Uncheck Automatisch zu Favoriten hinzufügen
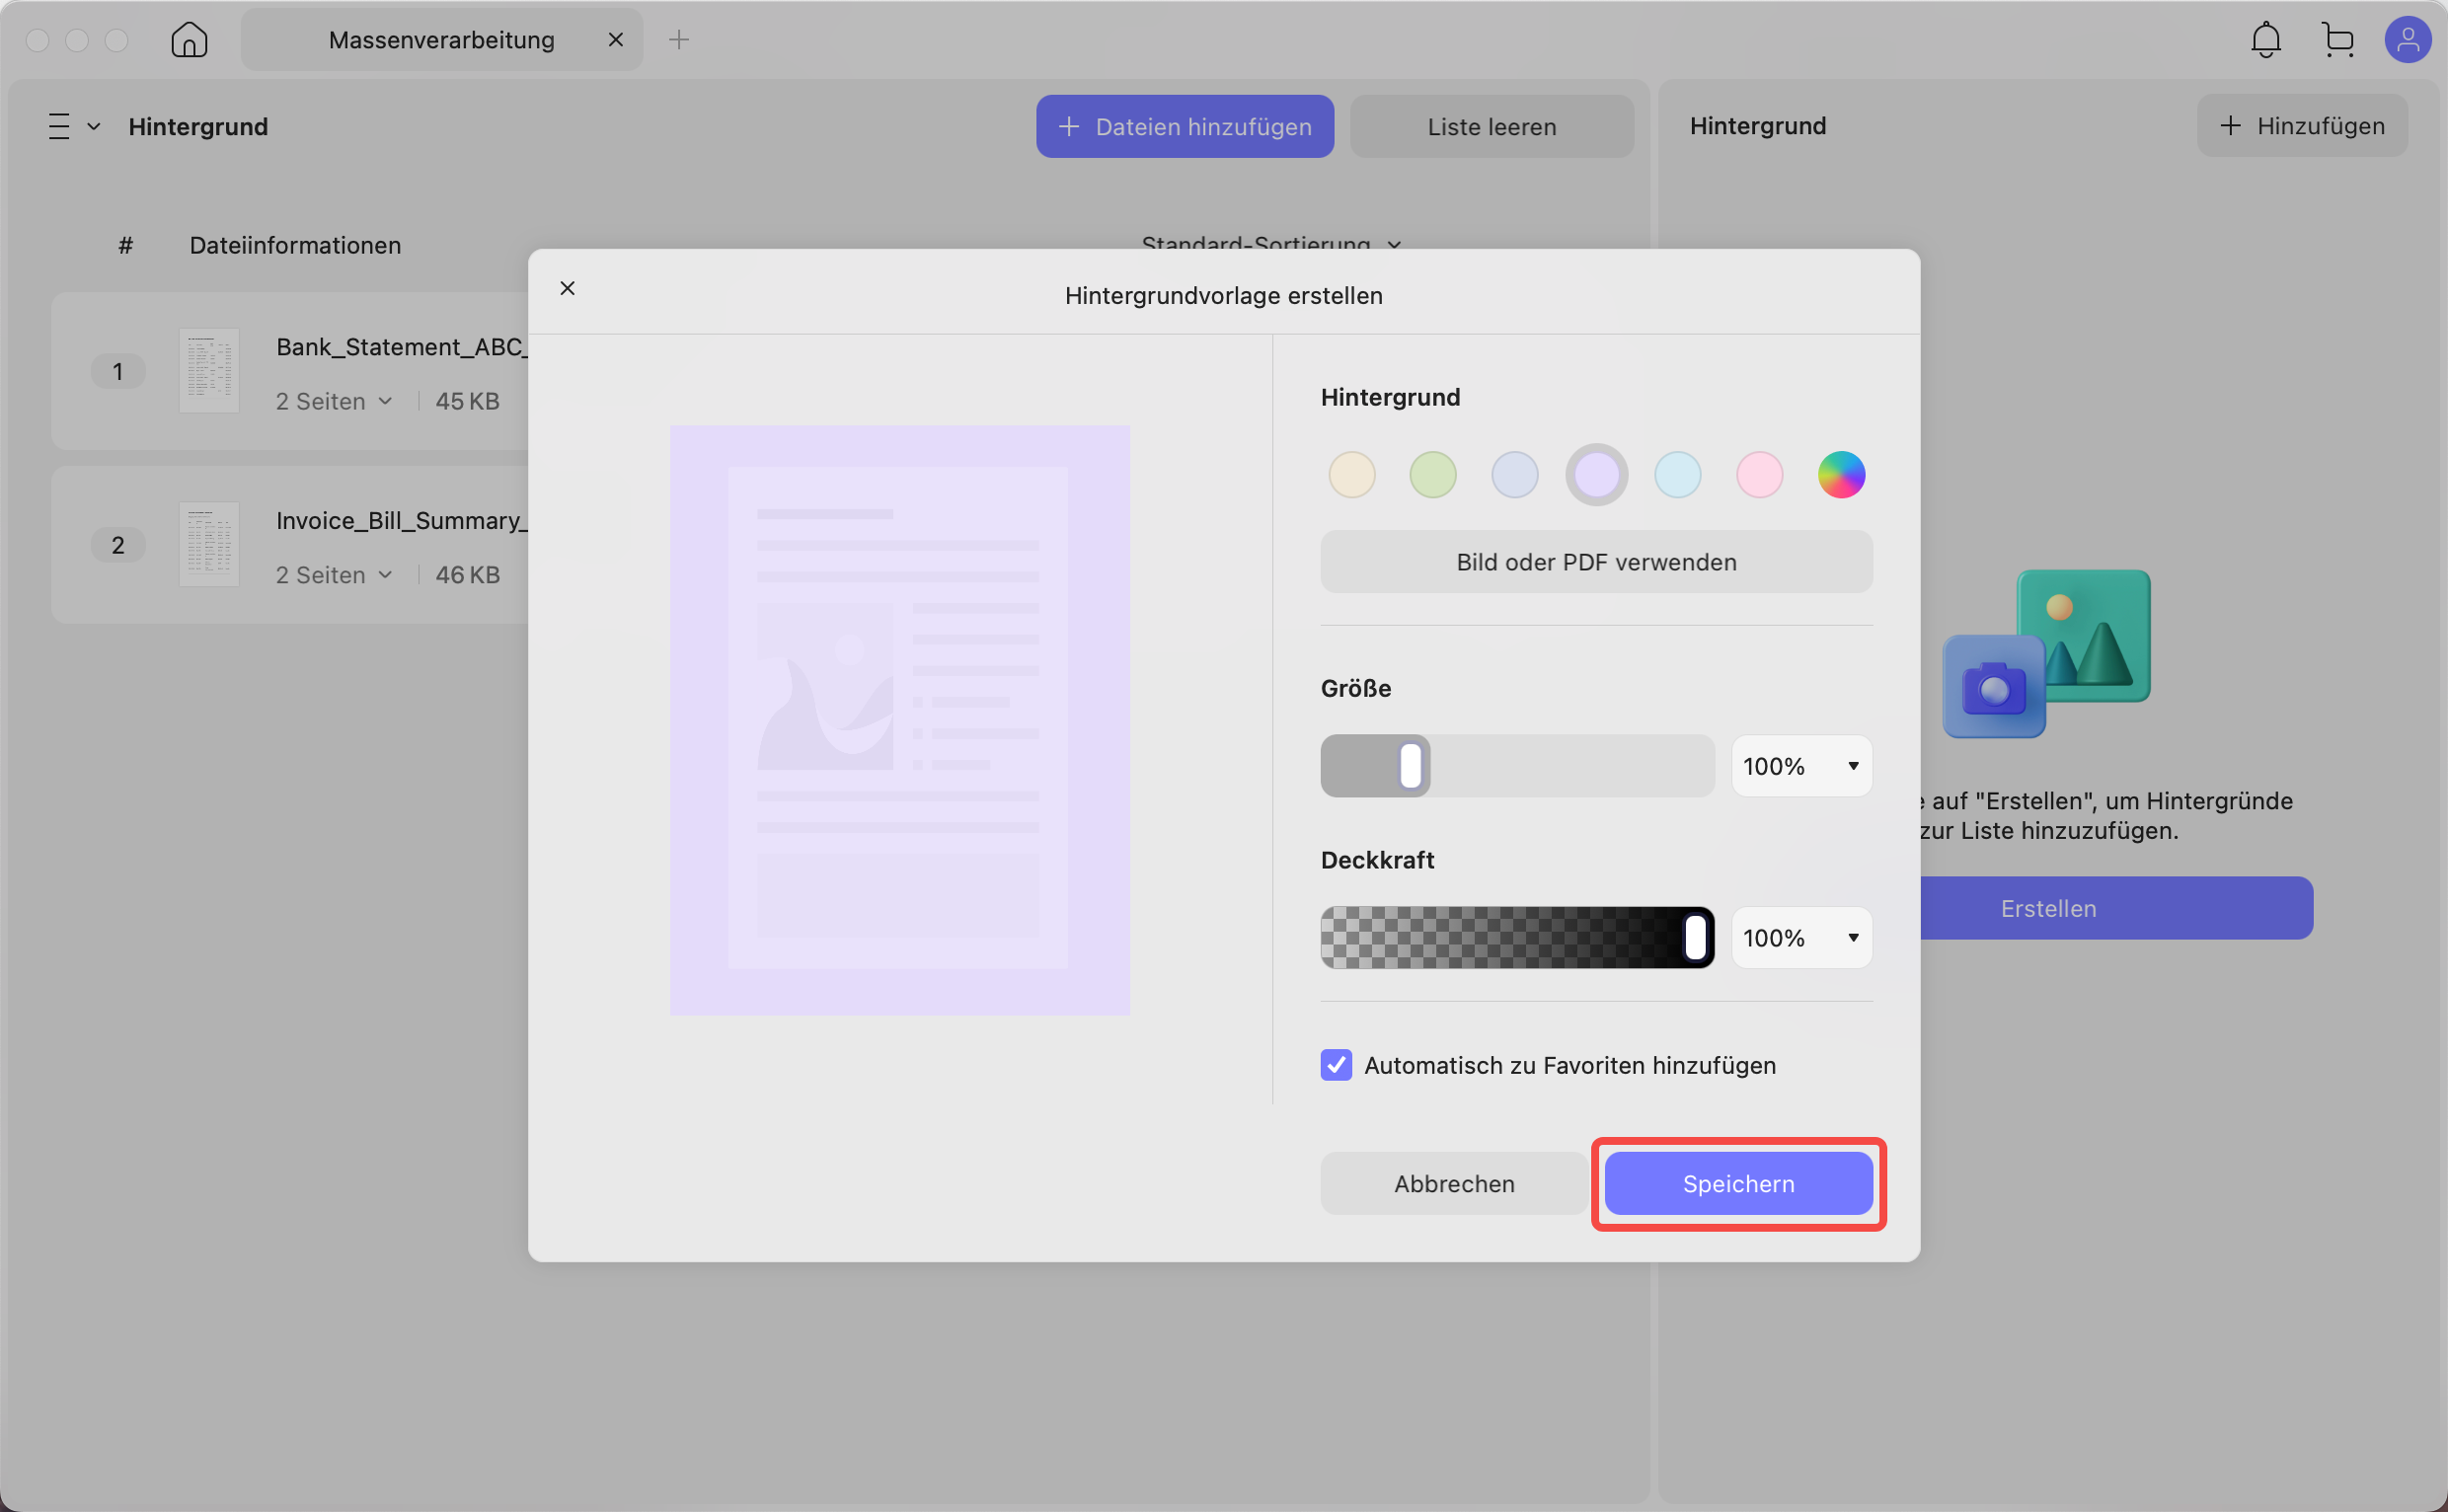Viewport: 2448px width, 1512px height. tap(1336, 1065)
